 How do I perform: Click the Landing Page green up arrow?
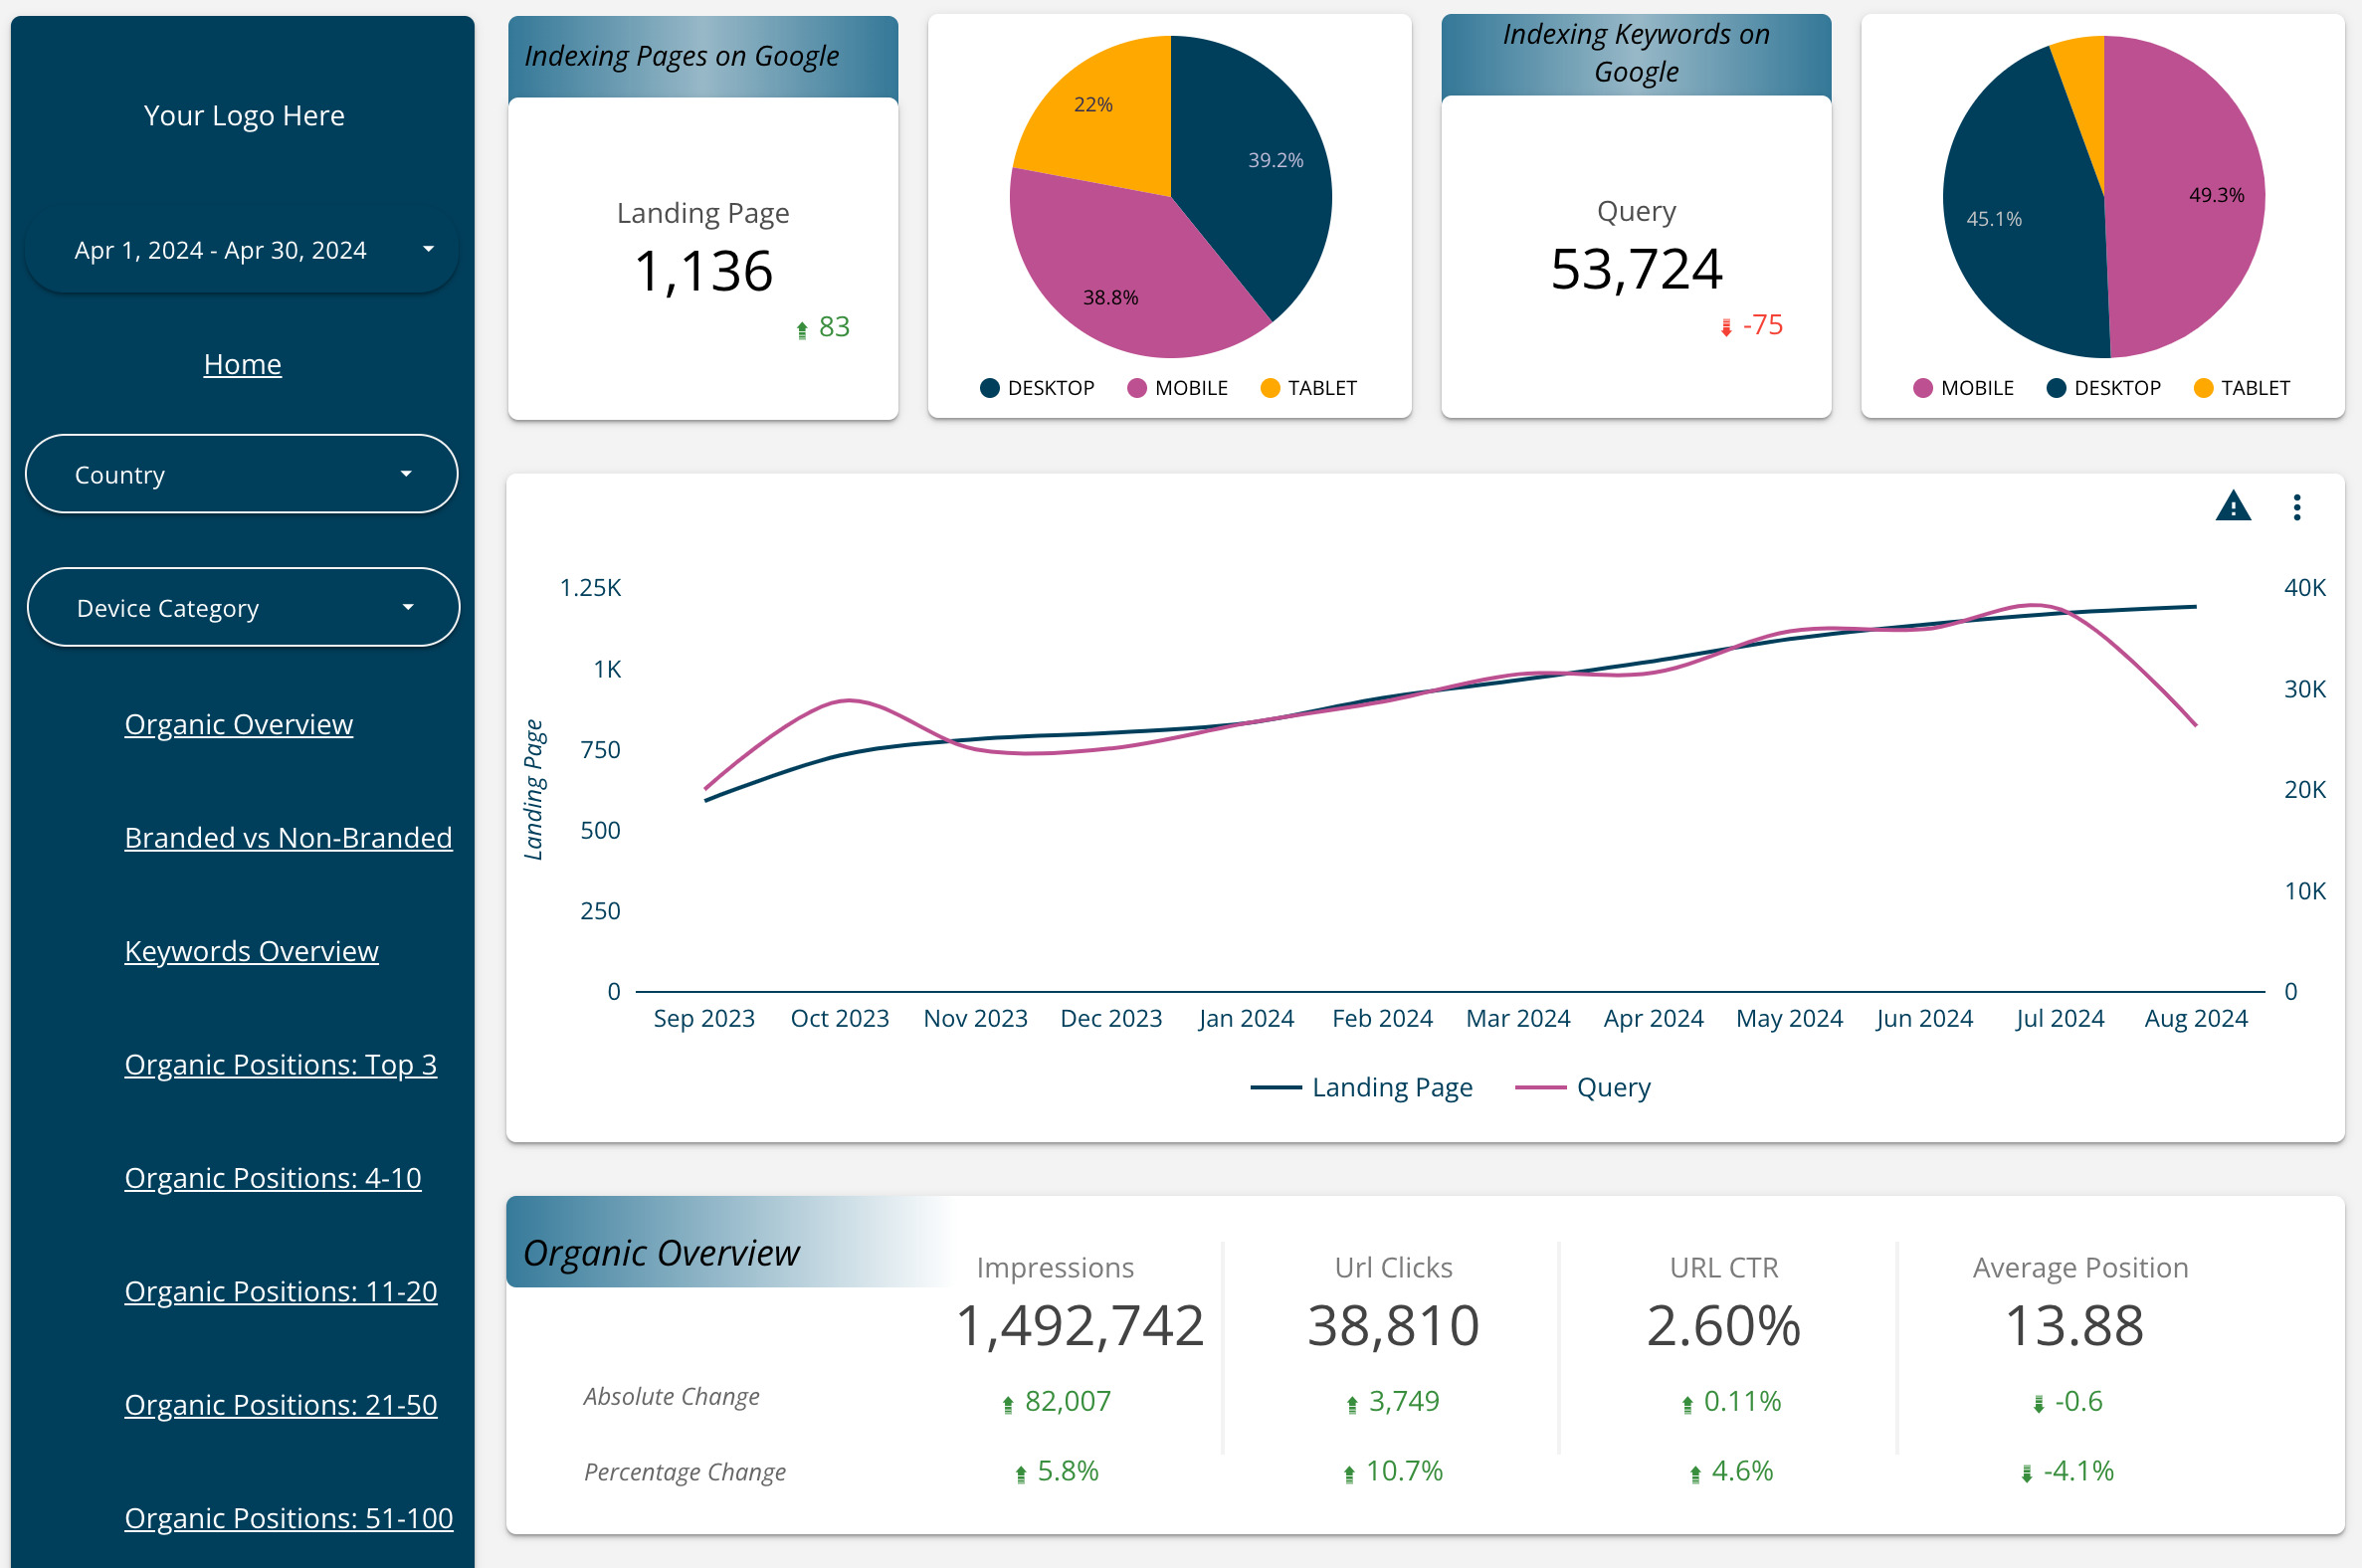(801, 329)
